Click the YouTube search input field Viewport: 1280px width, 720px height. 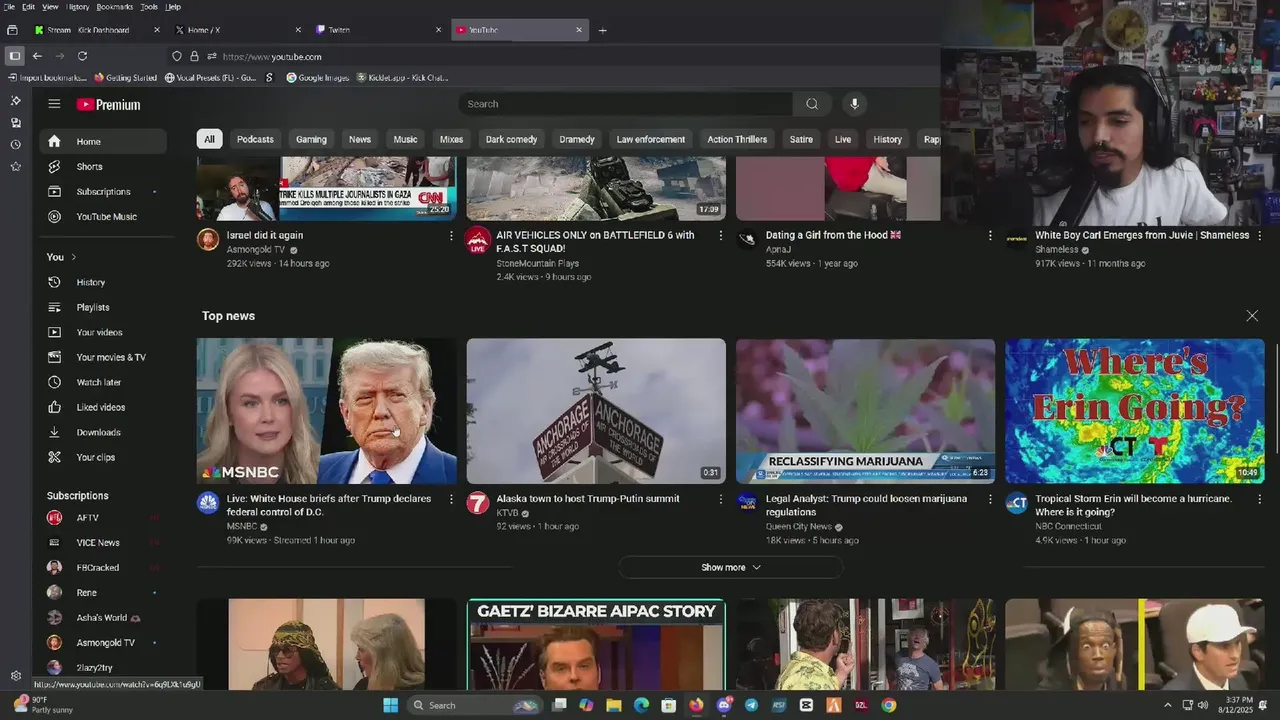[x=626, y=104]
